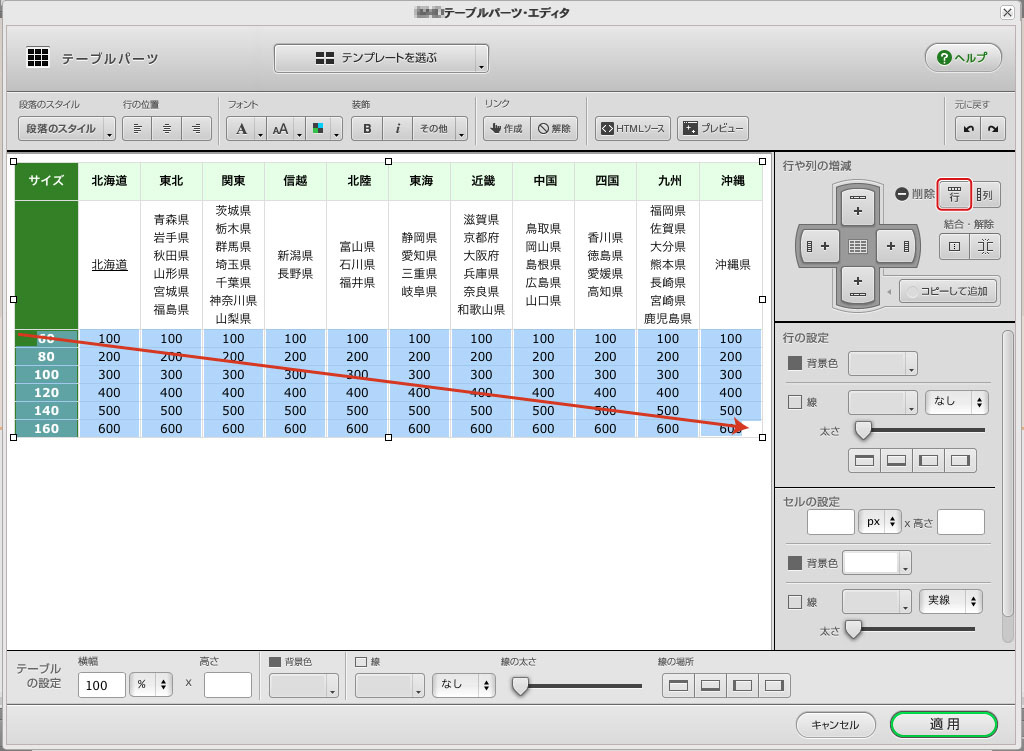
Task: Select row top border position icon
Action: [864, 460]
